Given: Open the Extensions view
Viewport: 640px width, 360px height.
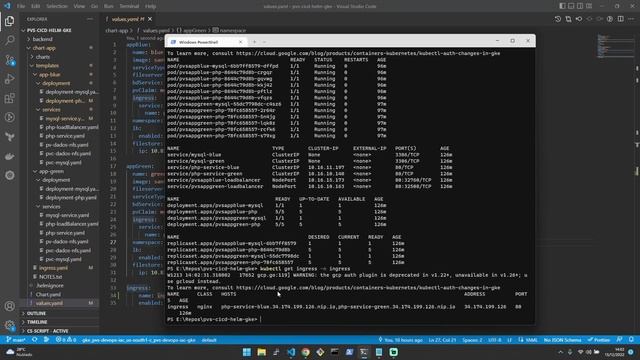Looking at the screenshot, I should tap(9, 98).
